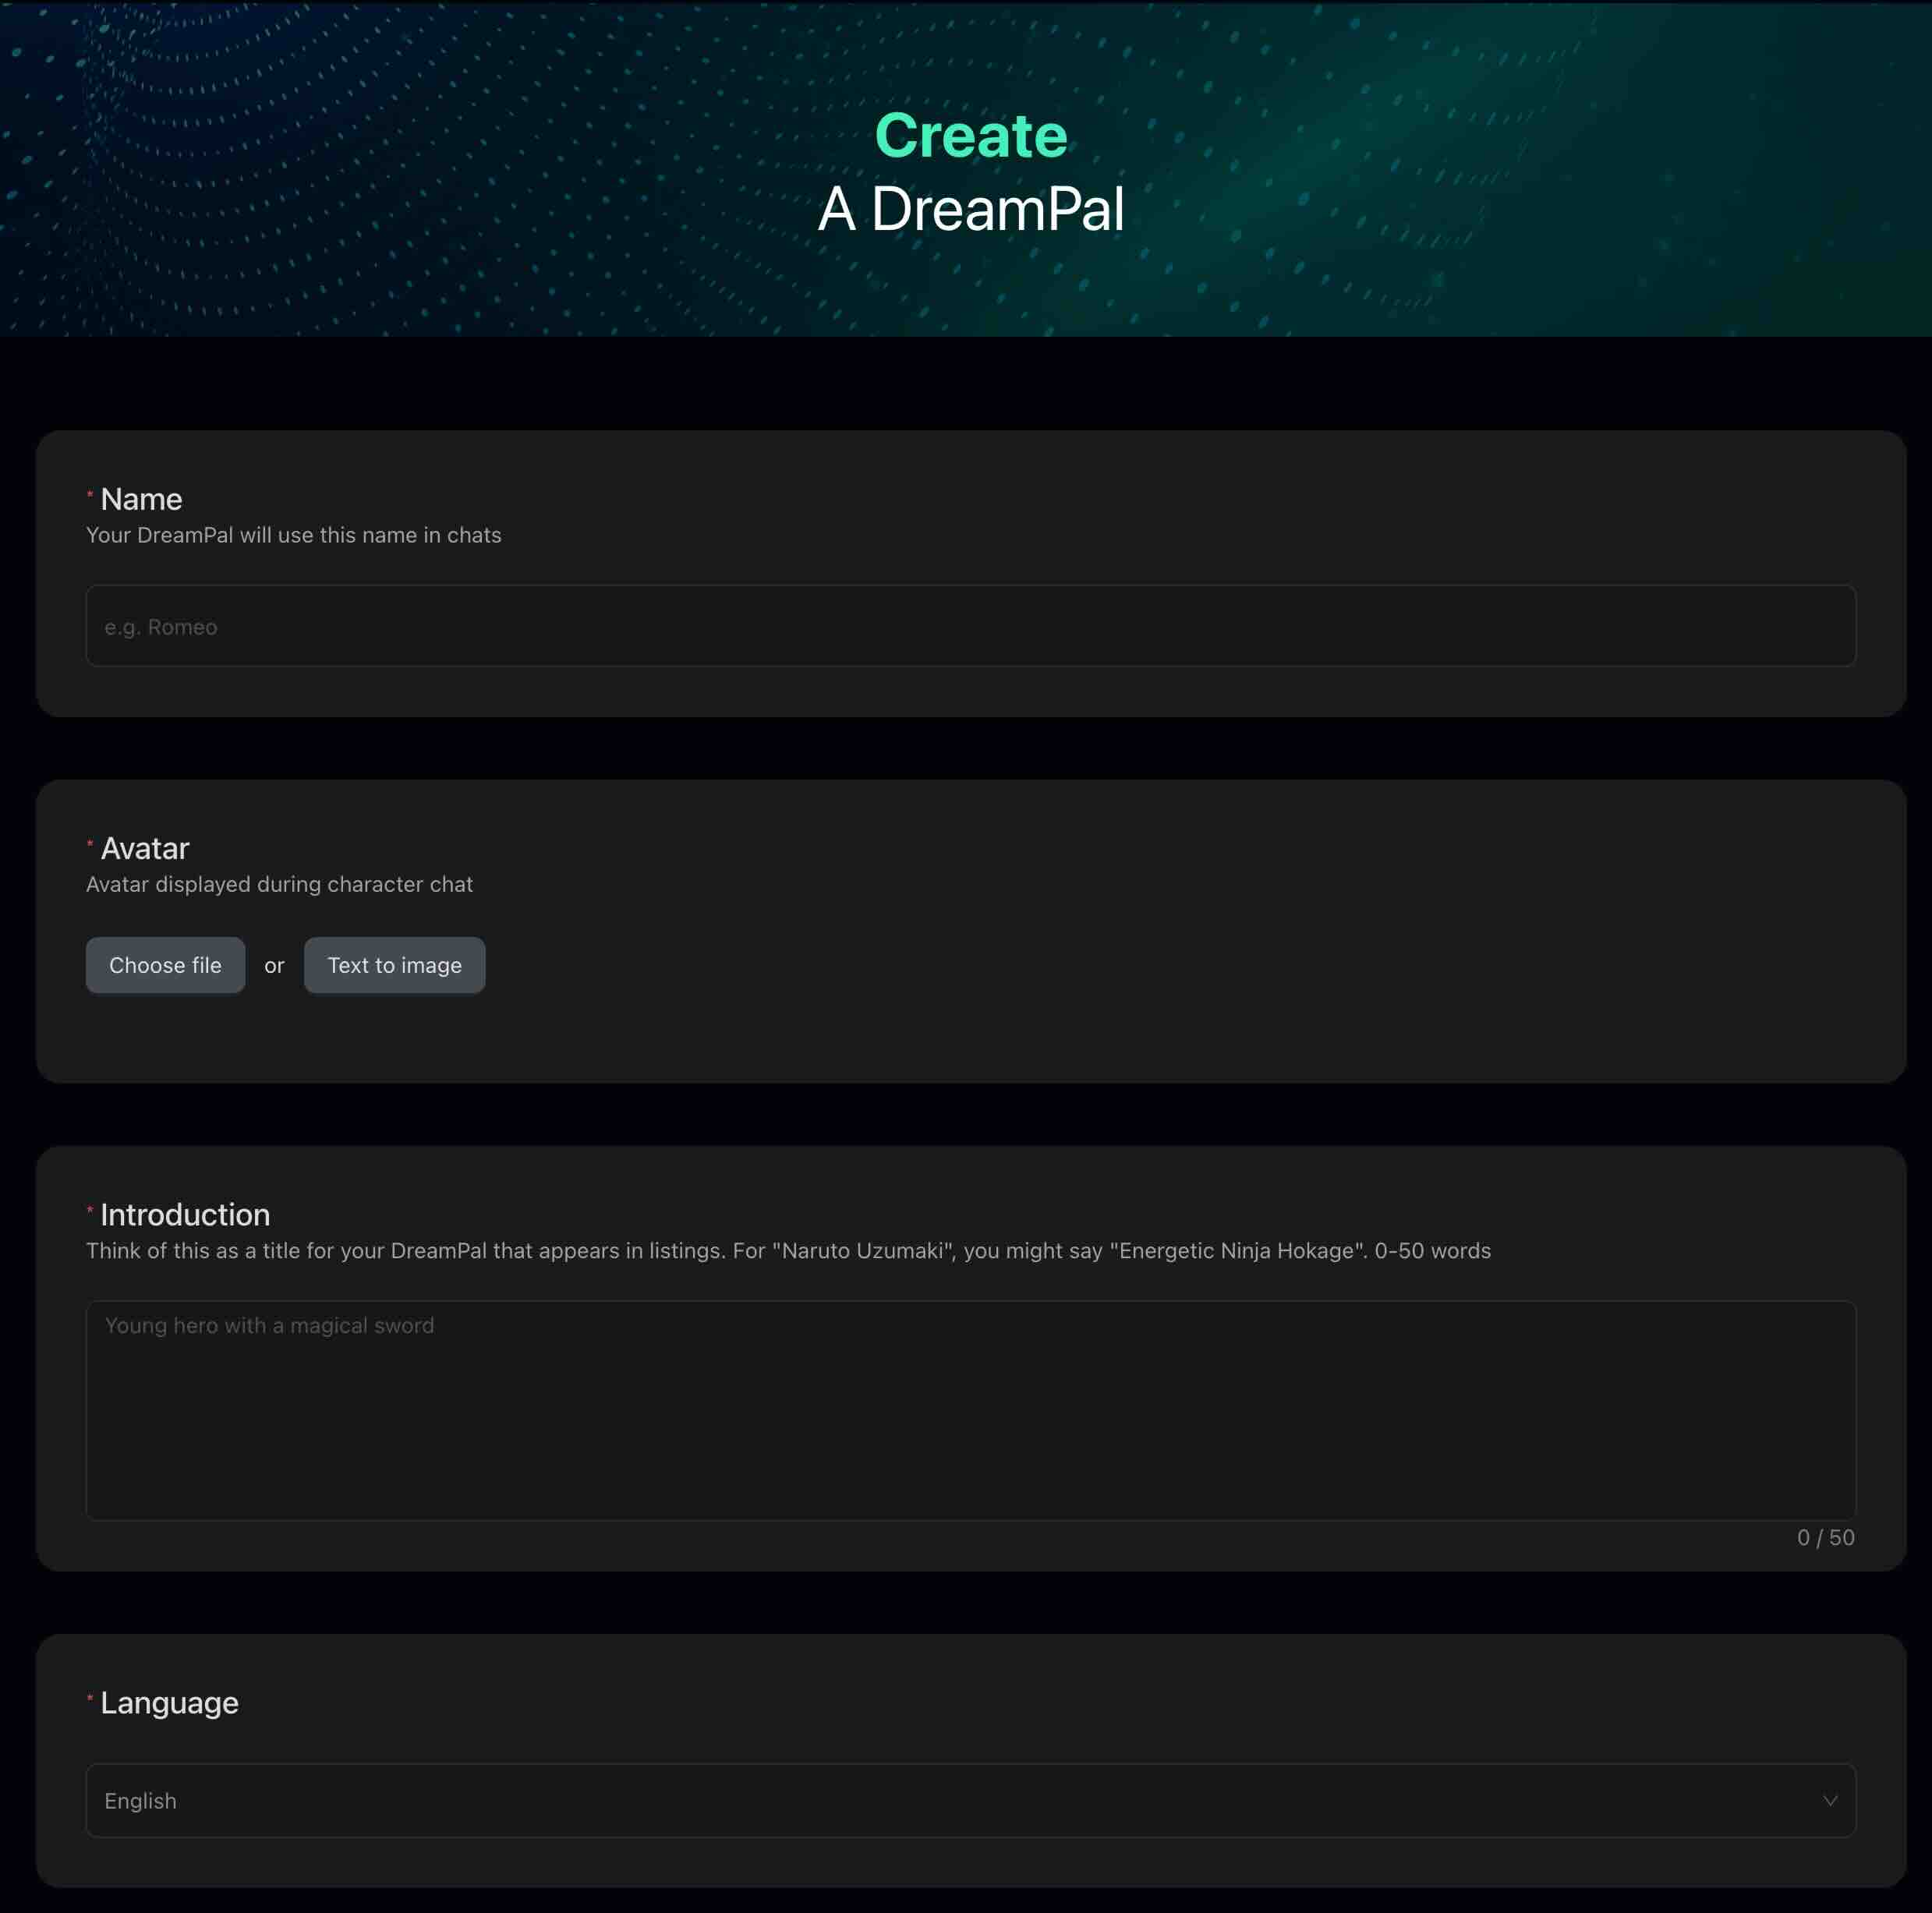Click the "0 / 50" word counter

tap(1825, 1537)
